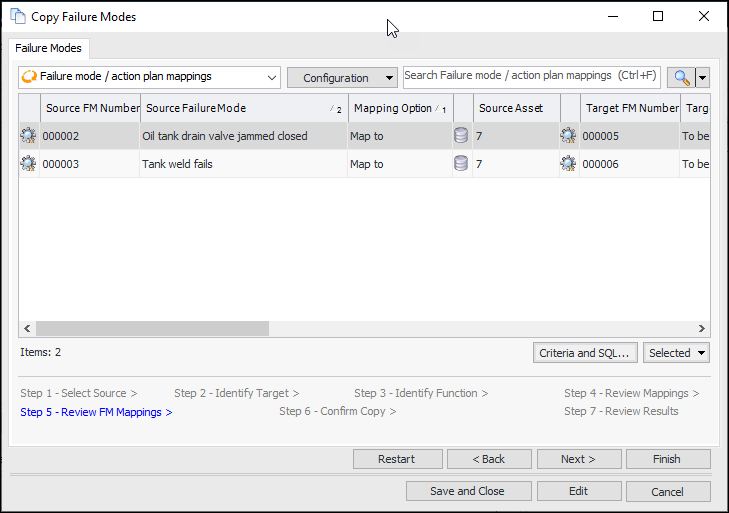Click the Finish button
The height and width of the screenshot is (513, 729).
pyautogui.click(x=668, y=459)
